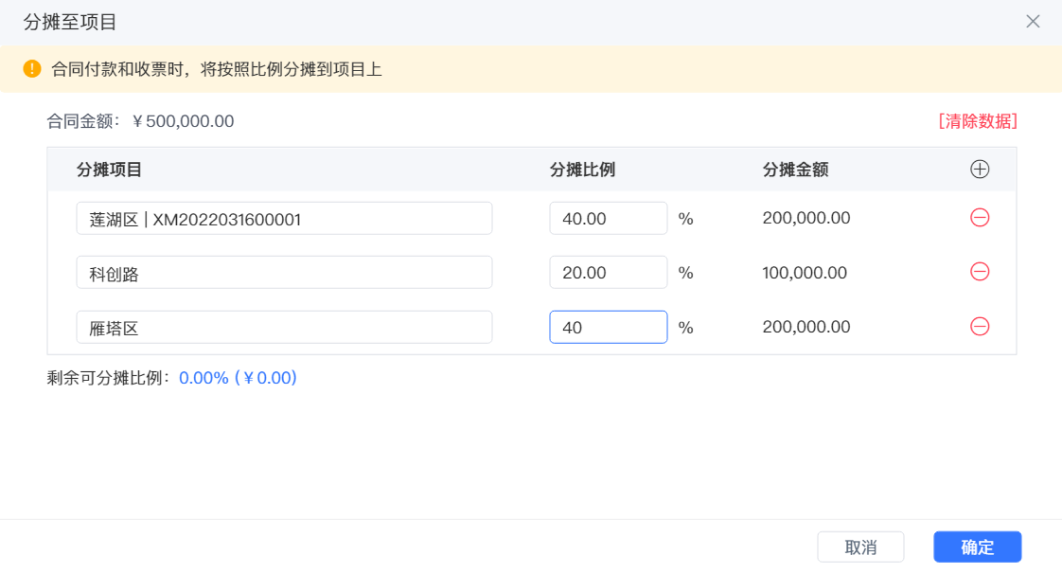The image size is (1062, 574).
Task: Click remaining ratio 0.00% (￥0.00)
Action: 238,377
